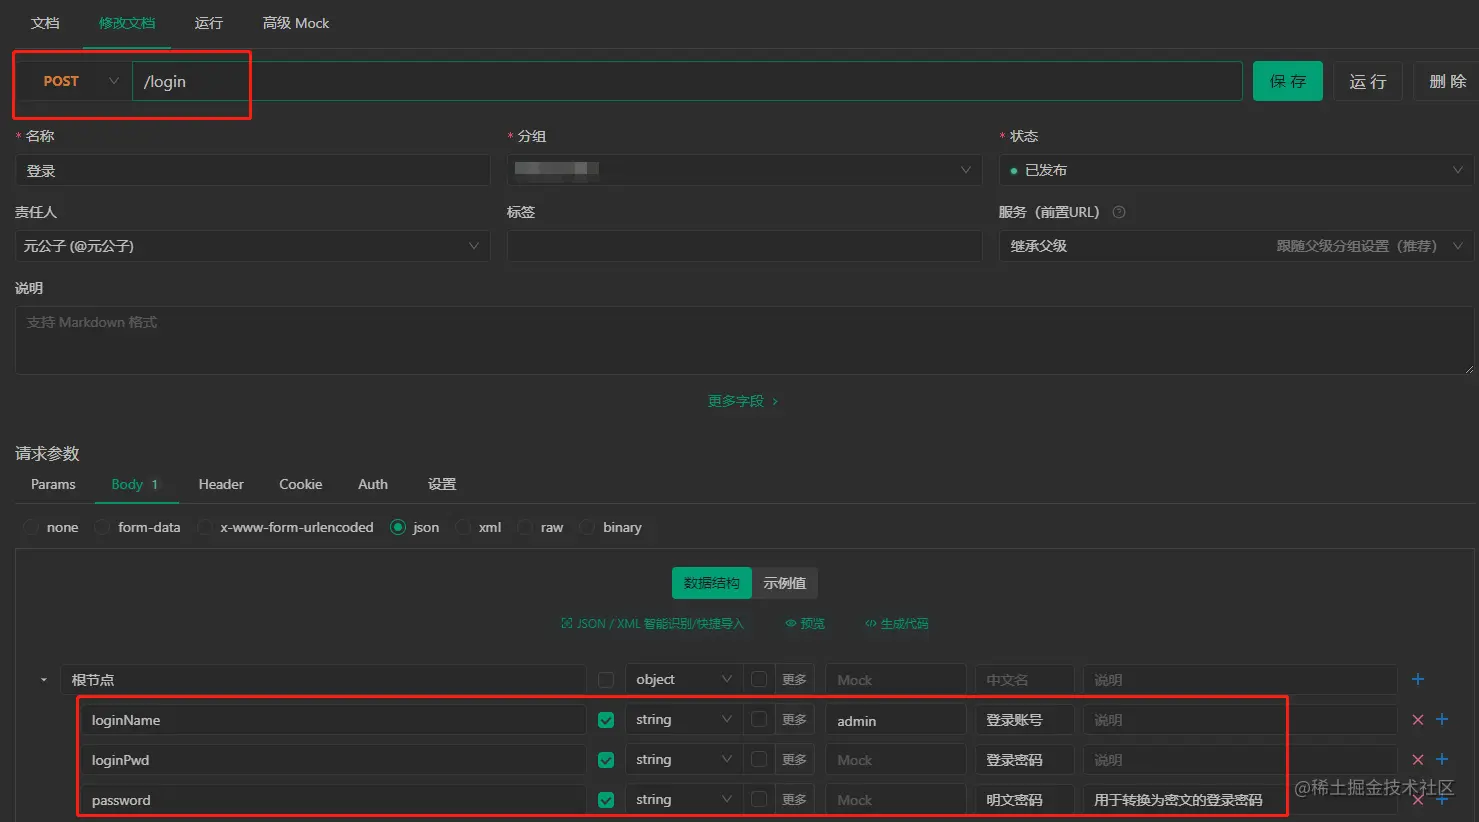Click the plus icon beside 根节点 row

click(x=1417, y=679)
